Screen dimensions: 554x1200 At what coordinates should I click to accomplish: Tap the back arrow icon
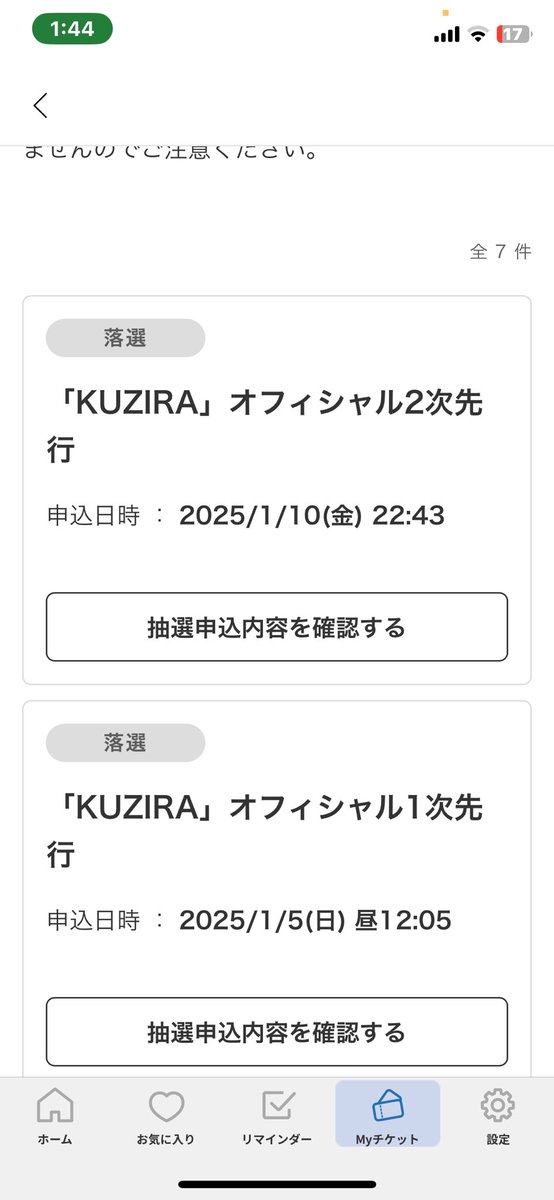pos(40,105)
